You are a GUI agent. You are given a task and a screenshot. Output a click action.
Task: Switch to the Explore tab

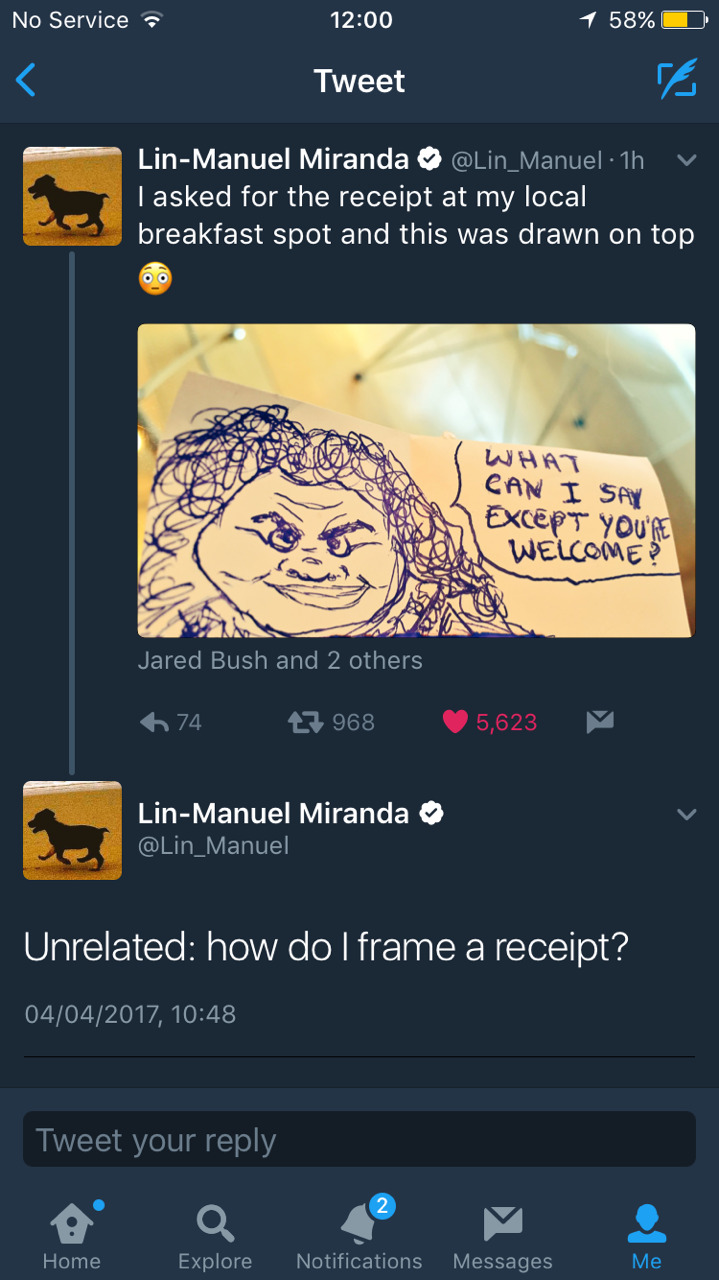215,1236
